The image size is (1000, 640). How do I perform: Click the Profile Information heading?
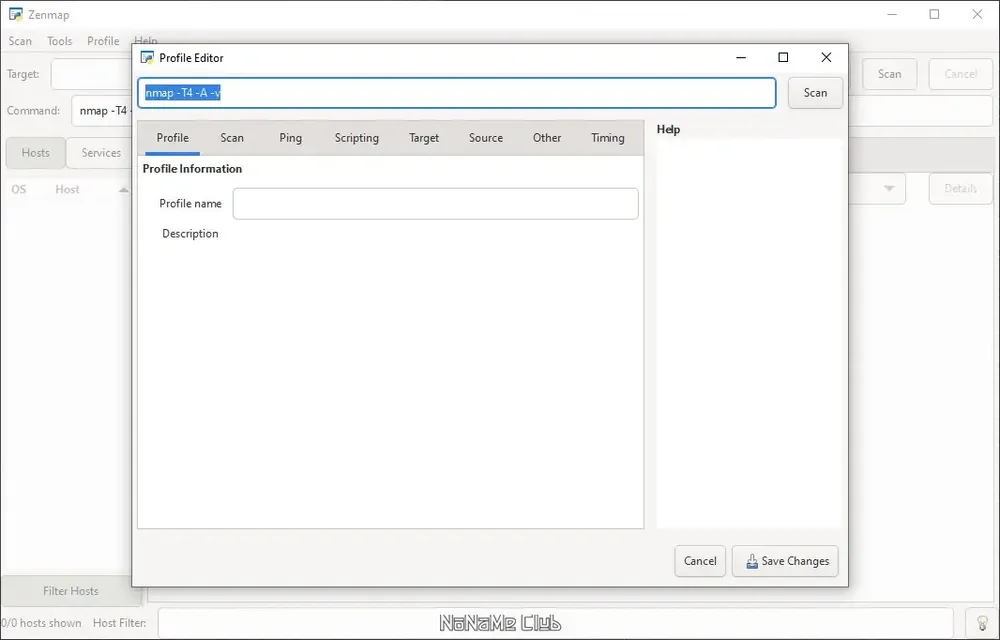(192, 169)
